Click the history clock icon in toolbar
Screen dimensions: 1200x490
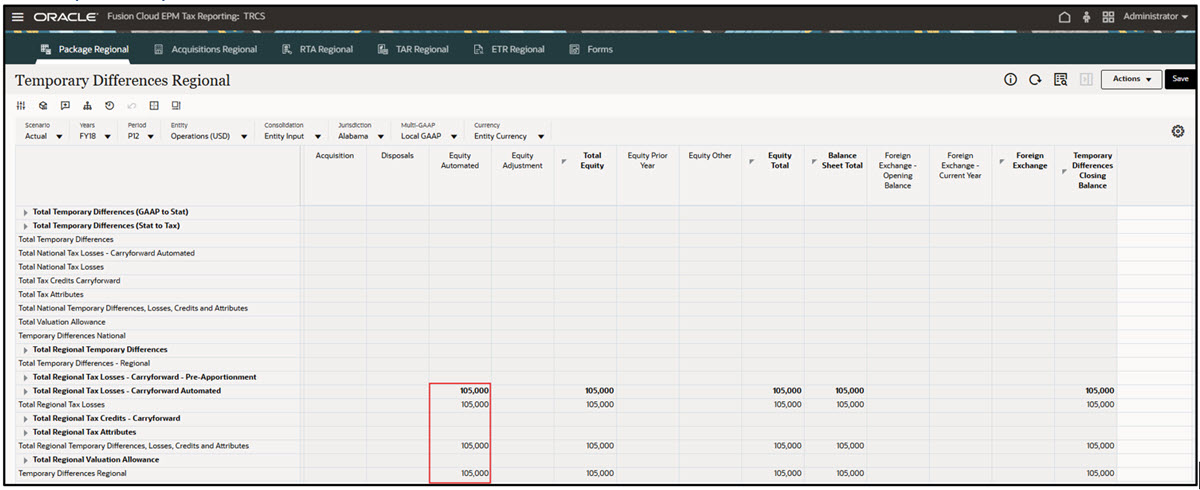pyautogui.click(x=109, y=105)
